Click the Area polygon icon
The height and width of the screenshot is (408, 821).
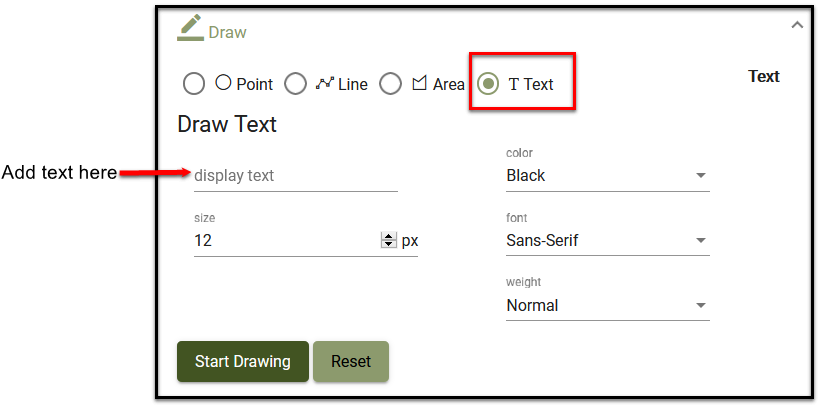420,83
